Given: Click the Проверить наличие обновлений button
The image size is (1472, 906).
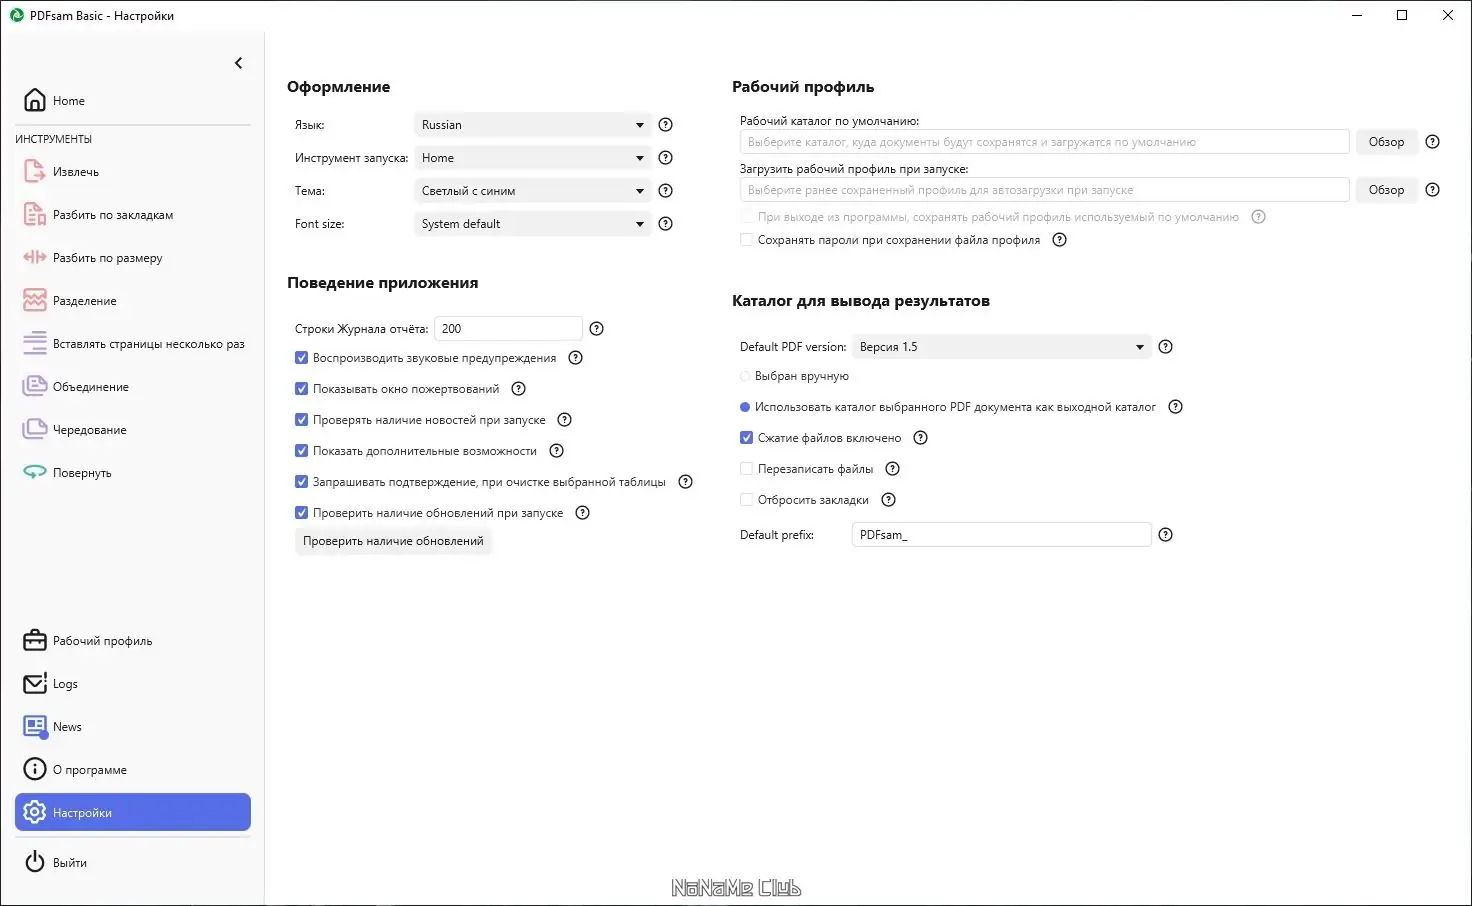Looking at the screenshot, I should [393, 541].
